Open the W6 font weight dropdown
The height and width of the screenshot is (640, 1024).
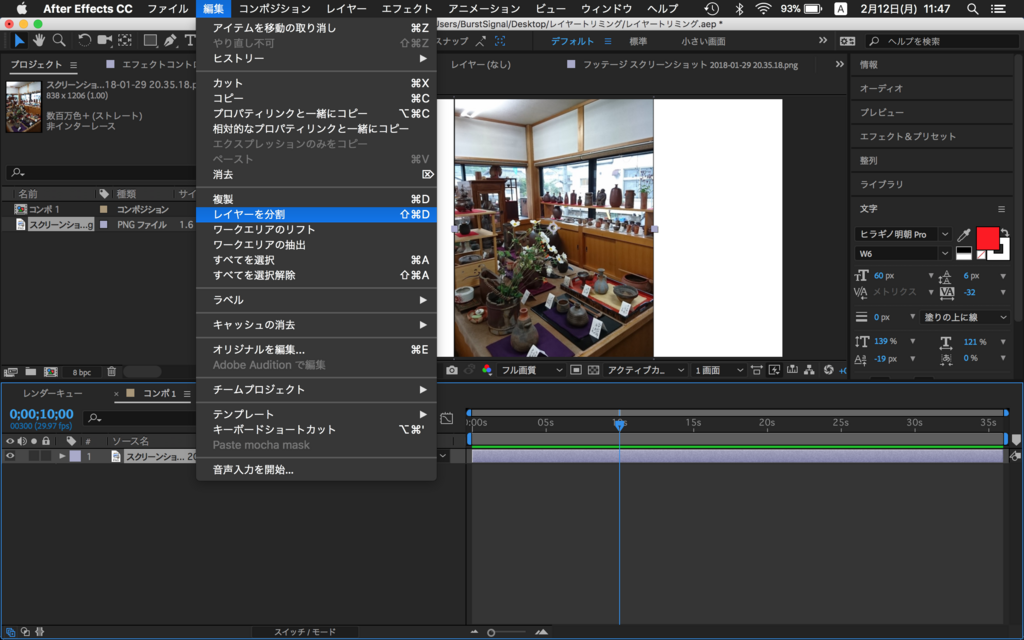click(x=903, y=253)
